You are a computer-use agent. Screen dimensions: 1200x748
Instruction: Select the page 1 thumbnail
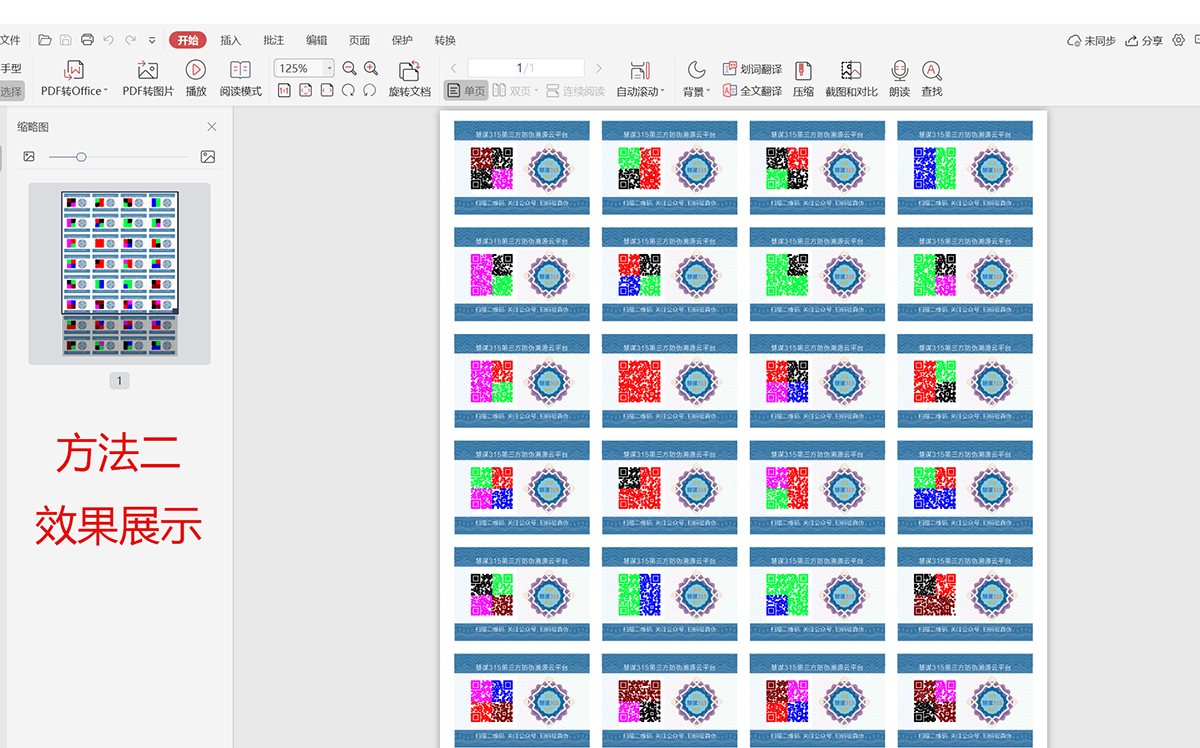point(119,273)
